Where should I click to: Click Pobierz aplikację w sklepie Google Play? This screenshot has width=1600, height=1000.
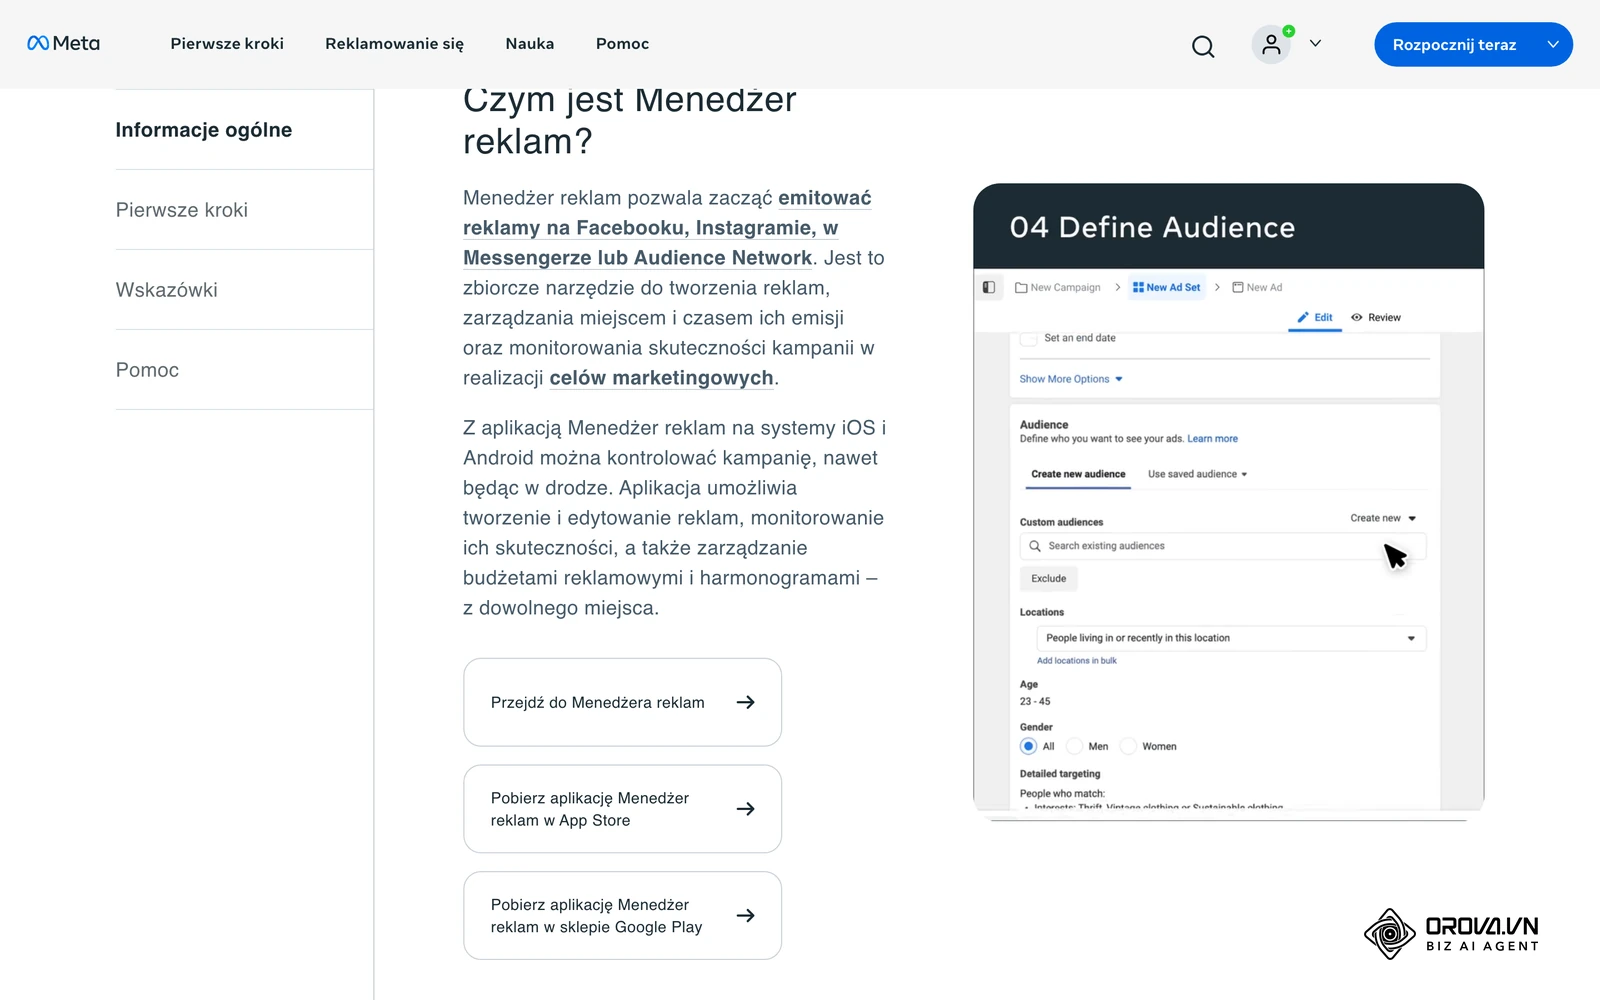(x=622, y=916)
